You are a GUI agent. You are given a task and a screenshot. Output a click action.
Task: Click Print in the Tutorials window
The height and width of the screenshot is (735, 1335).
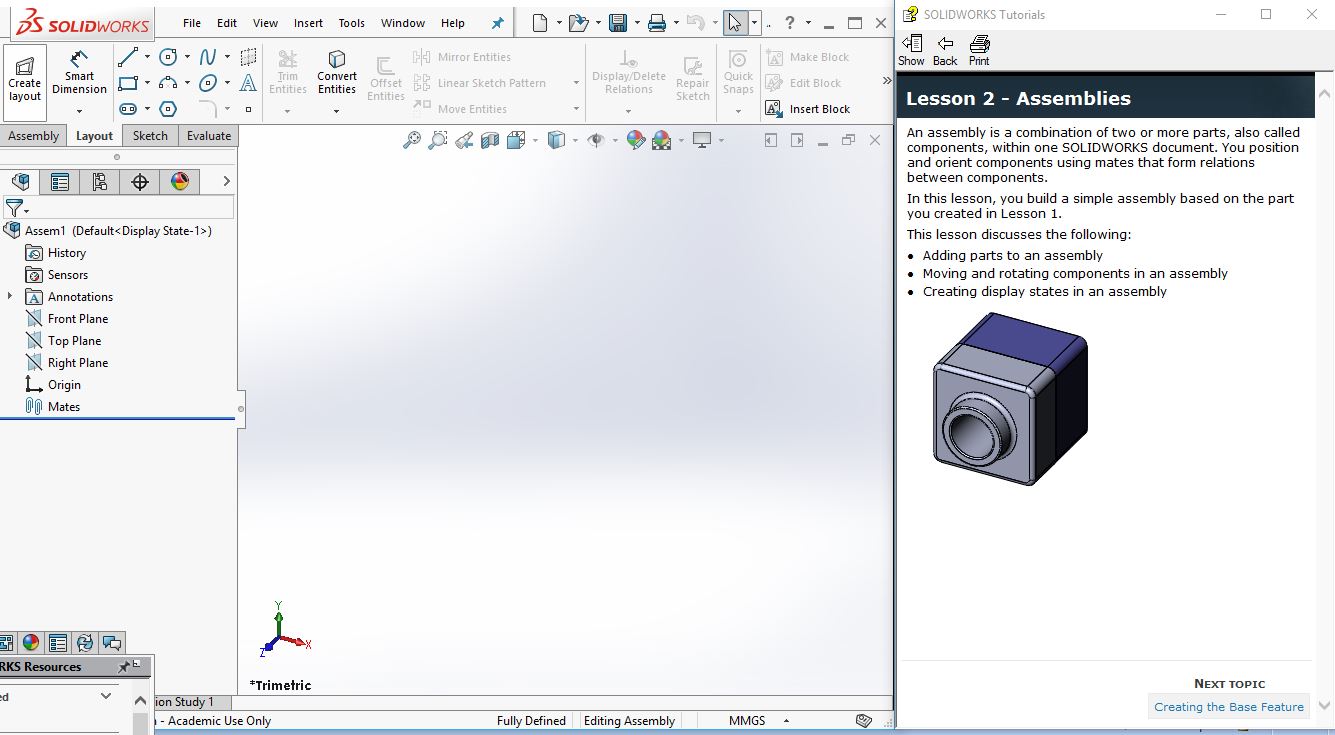point(979,50)
